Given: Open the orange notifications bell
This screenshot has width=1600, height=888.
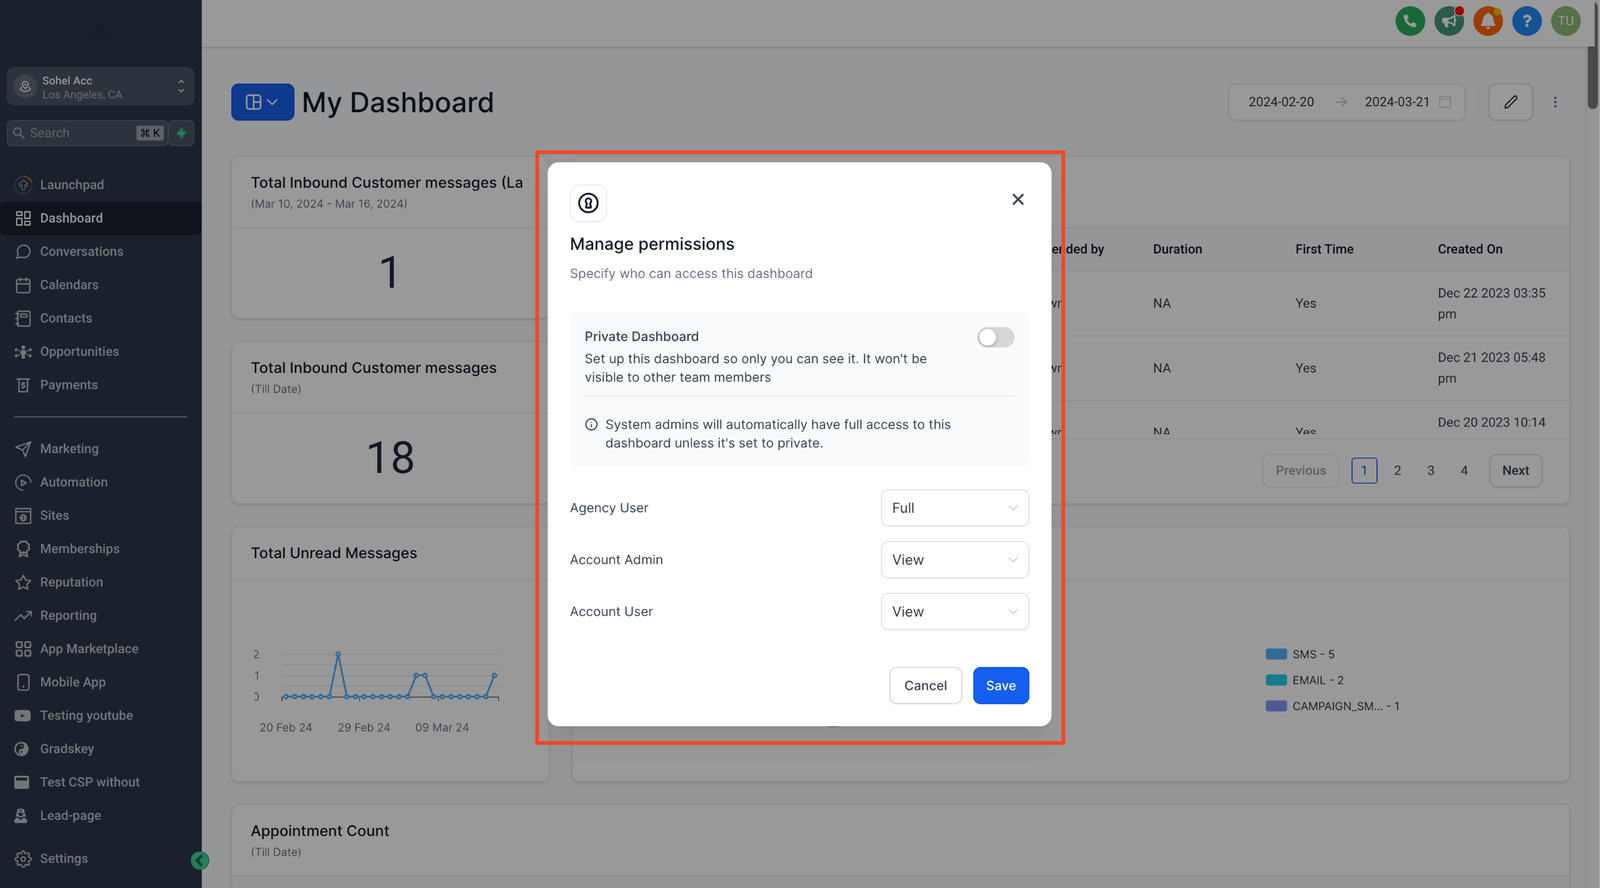Looking at the screenshot, I should point(1488,21).
